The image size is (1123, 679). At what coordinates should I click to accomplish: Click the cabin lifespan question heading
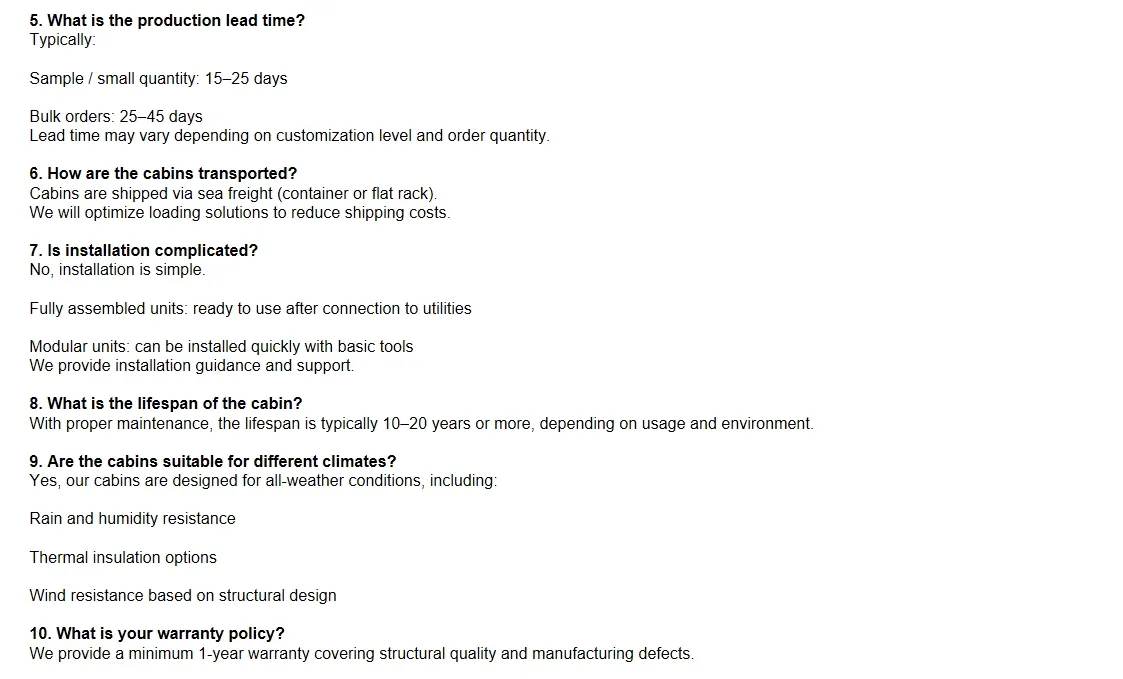[165, 403]
